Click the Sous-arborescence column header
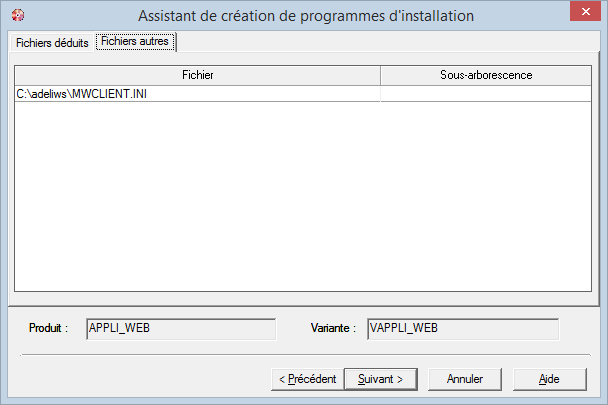The height and width of the screenshot is (405, 608). (486, 75)
